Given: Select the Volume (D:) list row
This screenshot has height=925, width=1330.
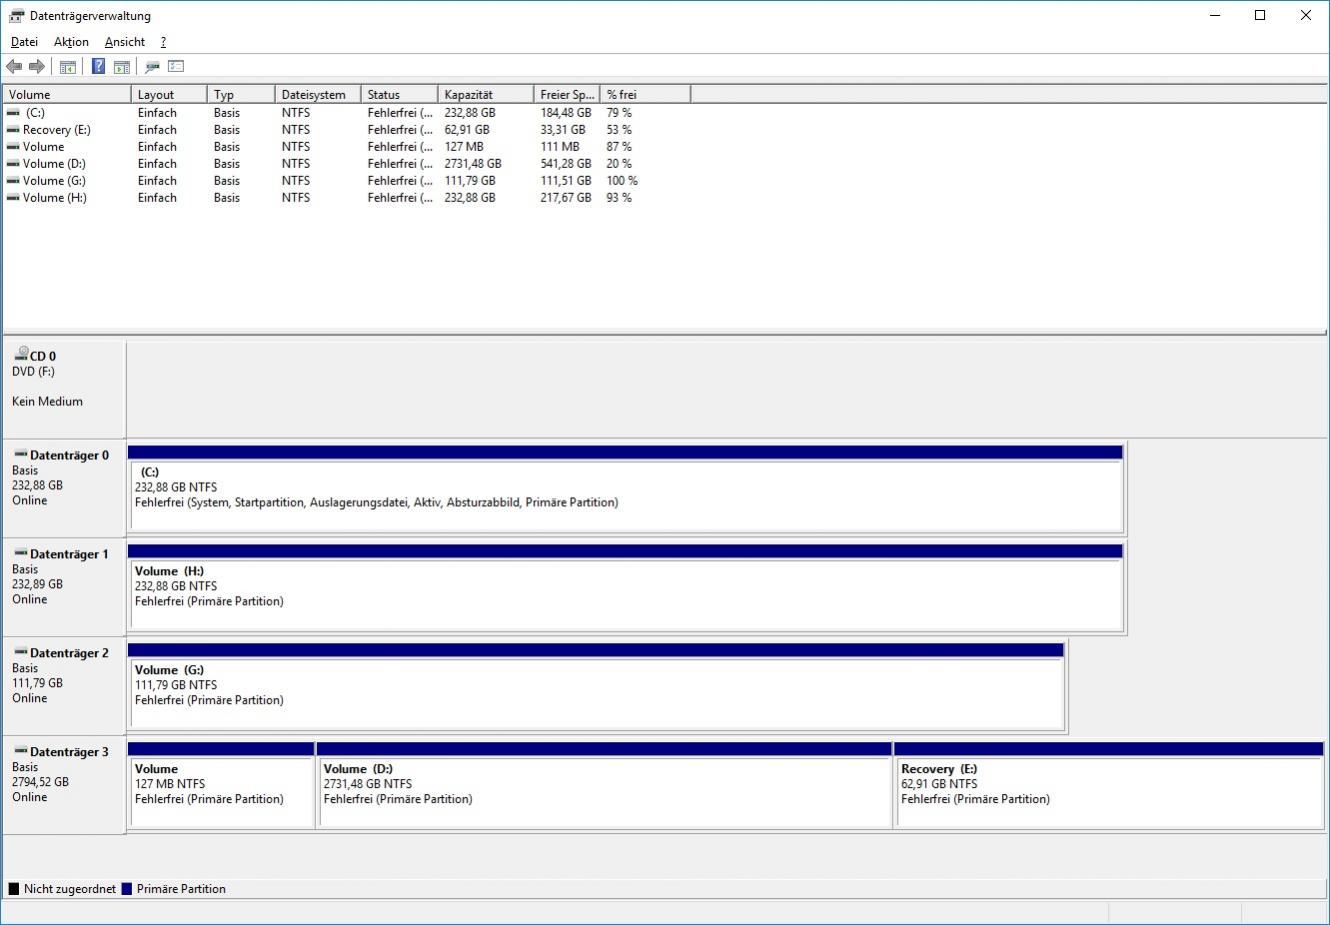Looking at the screenshot, I should [346, 164].
